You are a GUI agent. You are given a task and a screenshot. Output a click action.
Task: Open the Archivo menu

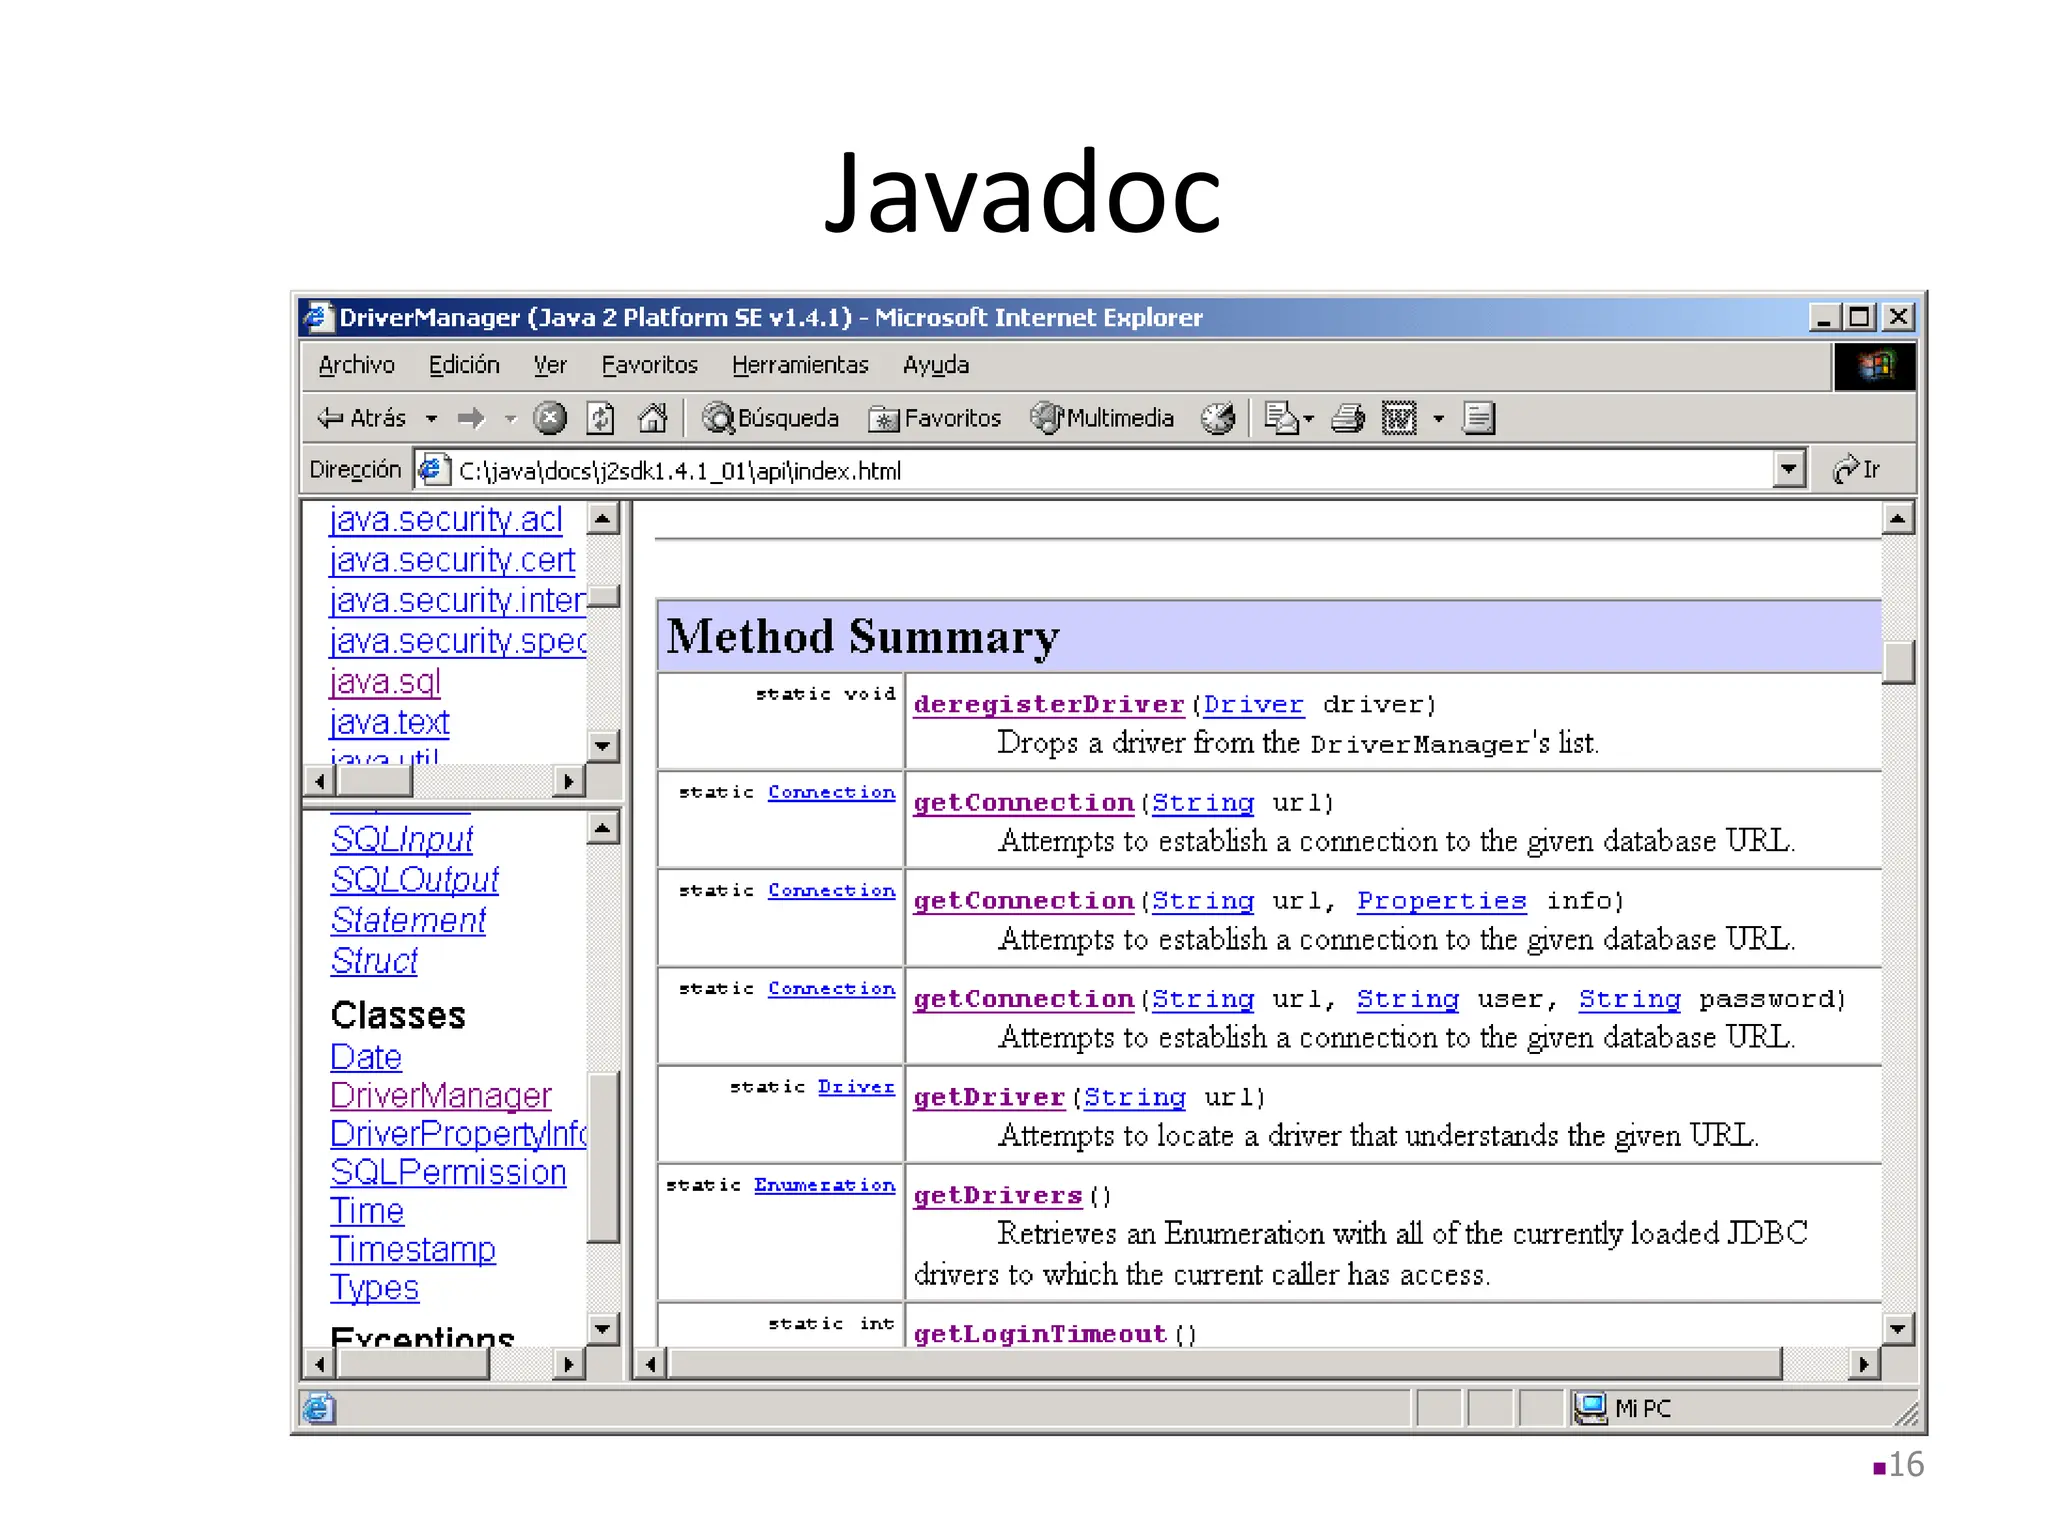click(357, 365)
